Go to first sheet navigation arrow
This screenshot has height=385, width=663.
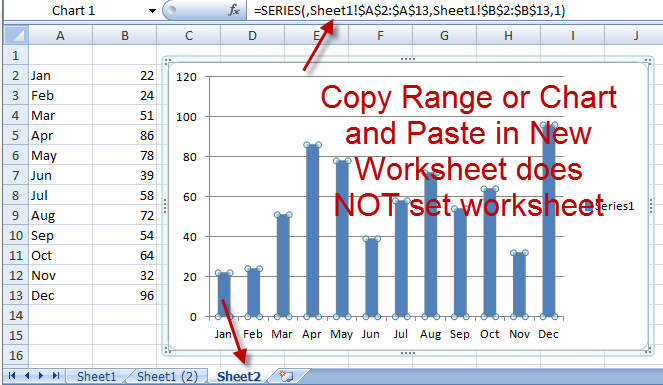pos(12,375)
